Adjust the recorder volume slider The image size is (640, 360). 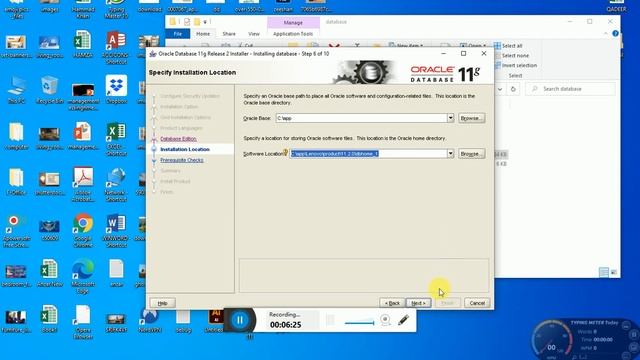coord(359,322)
